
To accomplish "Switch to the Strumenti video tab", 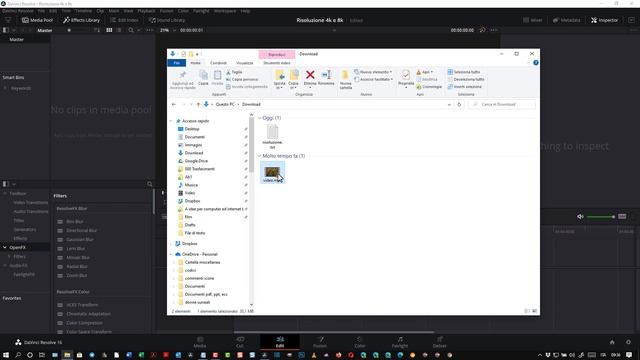I will [277, 63].
